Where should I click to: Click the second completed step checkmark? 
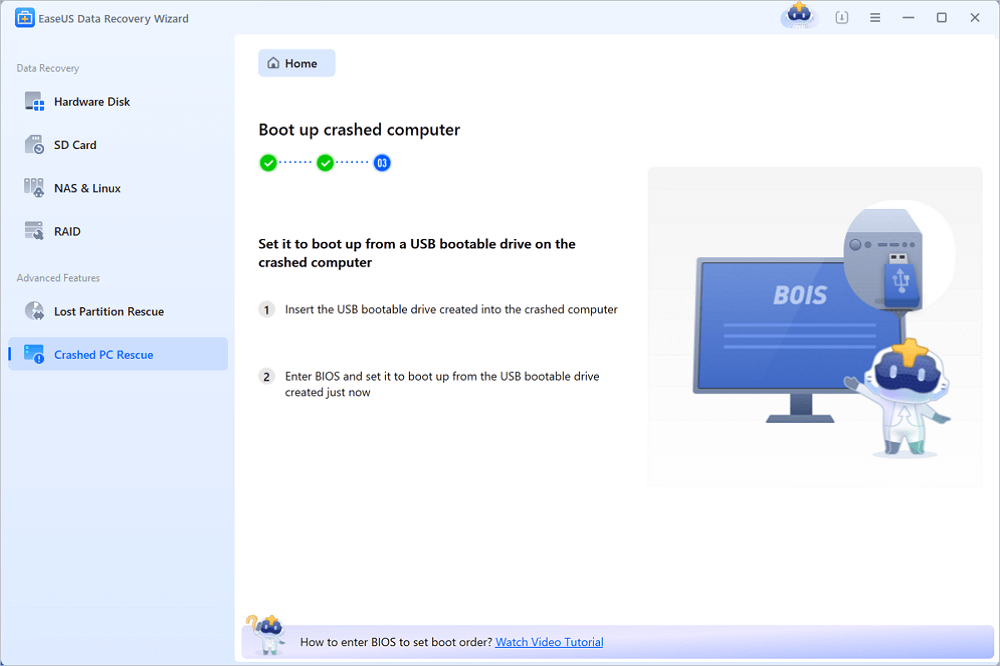click(325, 163)
